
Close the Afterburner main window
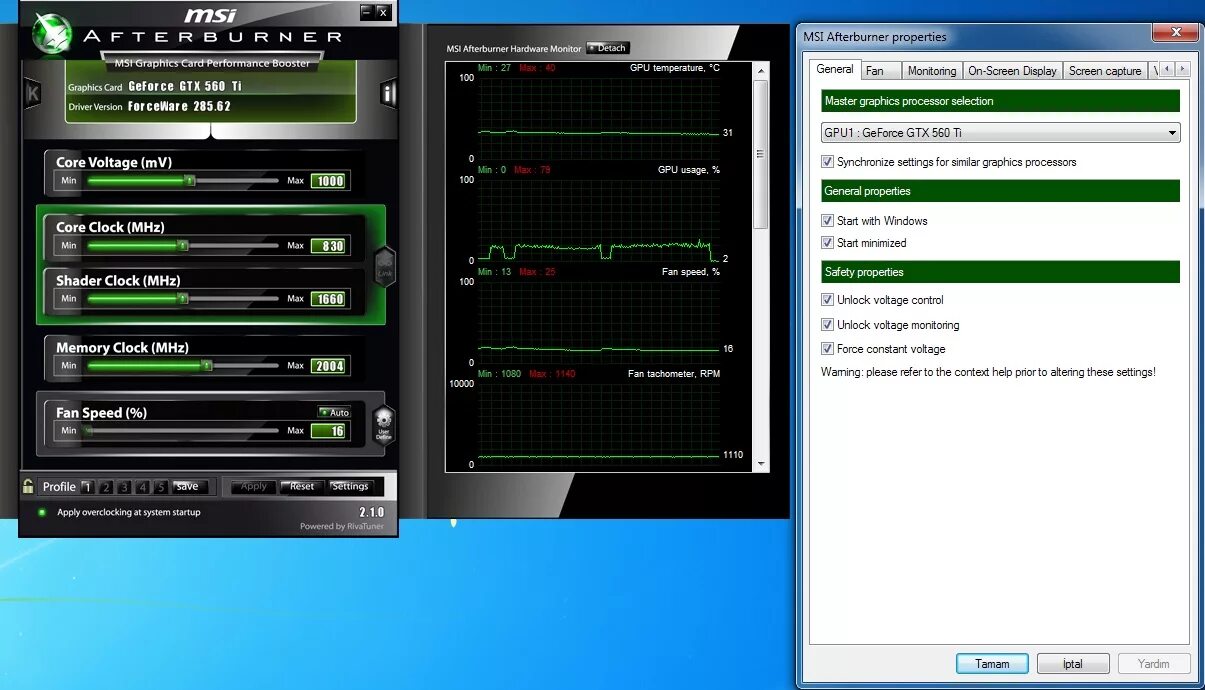(383, 12)
